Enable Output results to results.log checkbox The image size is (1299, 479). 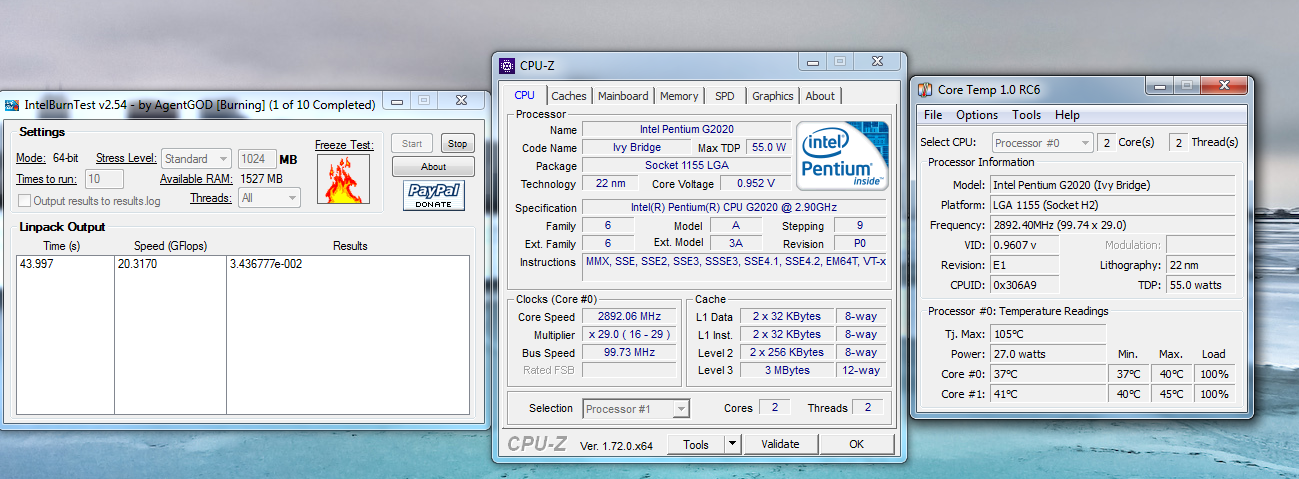coord(25,201)
